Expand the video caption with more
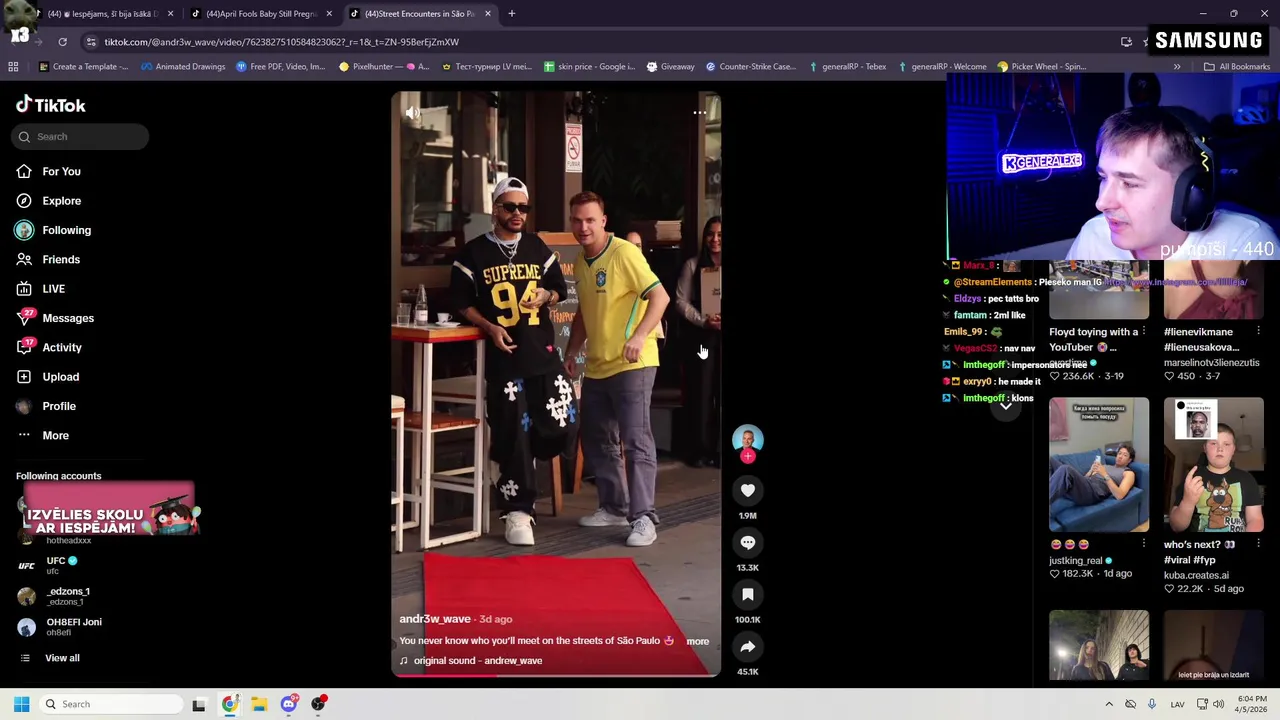The image size is (1280, 720). [697, 642]
